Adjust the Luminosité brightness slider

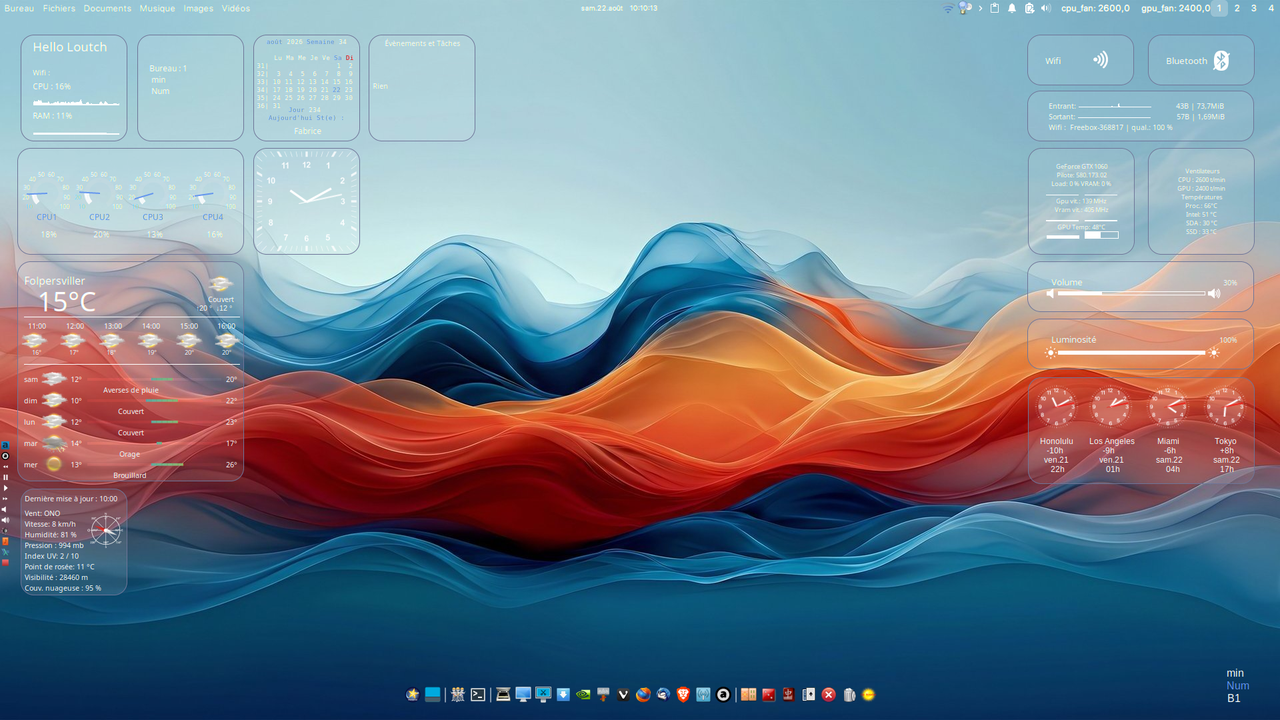(x=1131, y=353)
